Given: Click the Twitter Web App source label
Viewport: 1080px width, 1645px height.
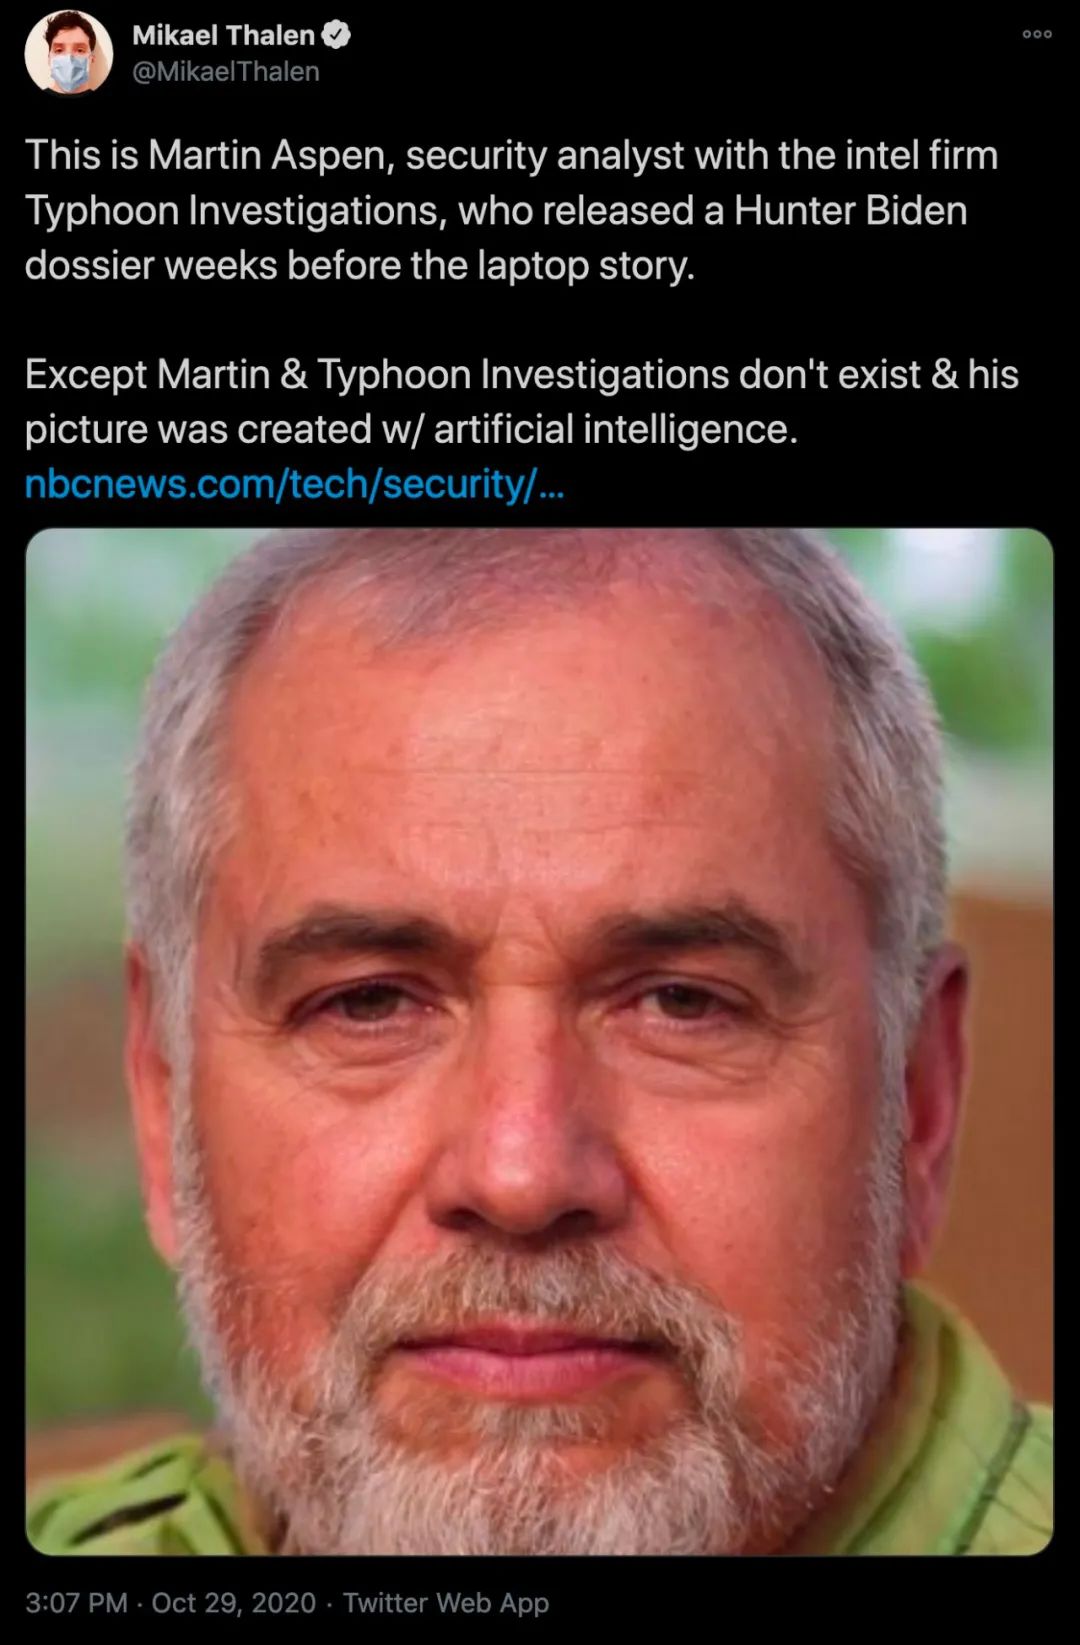Looking at the screenshot, I should click(446, 1603).
